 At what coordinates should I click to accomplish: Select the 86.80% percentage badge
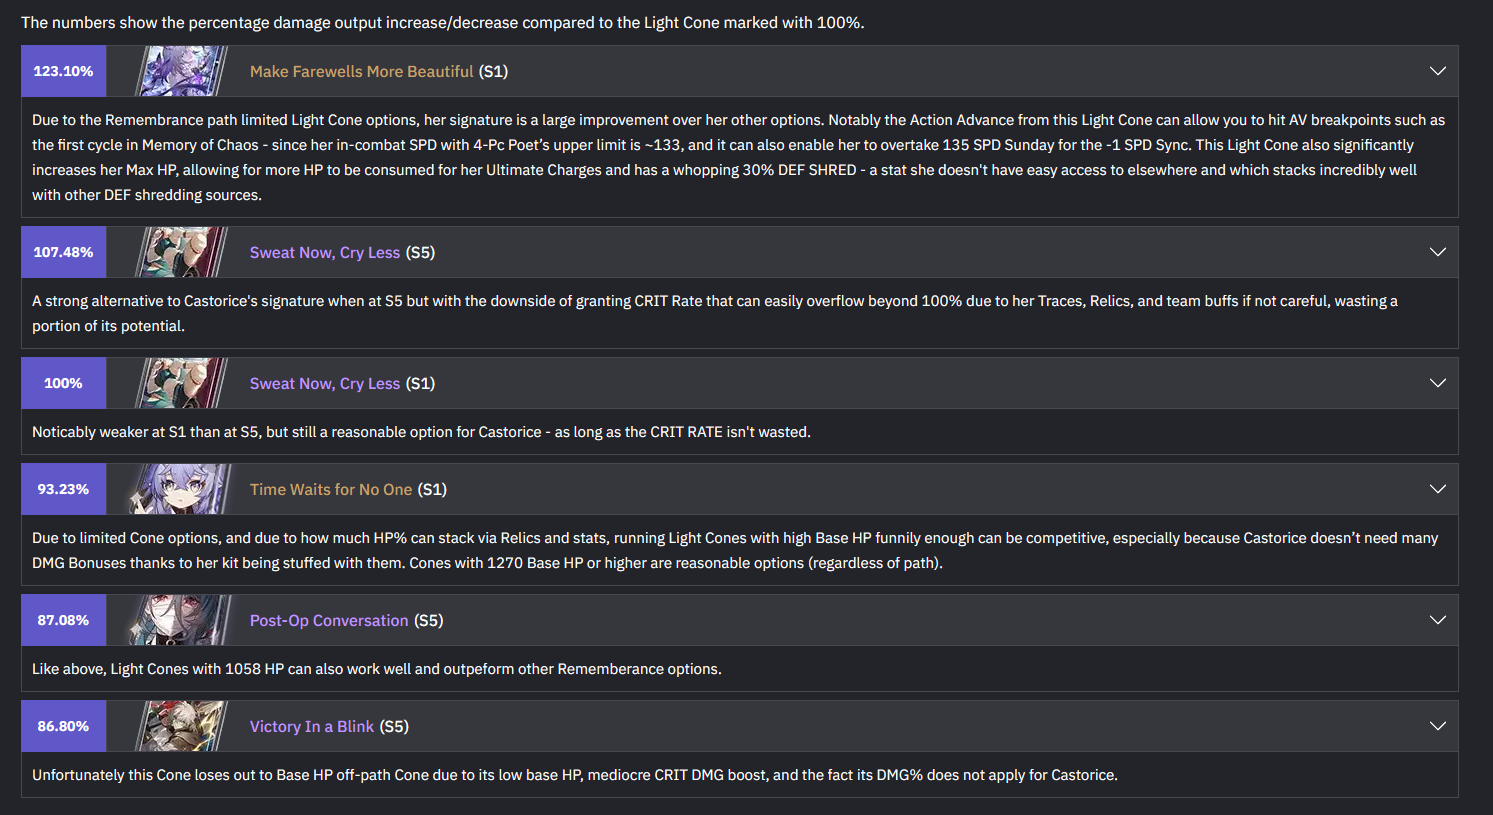point(63,726)
